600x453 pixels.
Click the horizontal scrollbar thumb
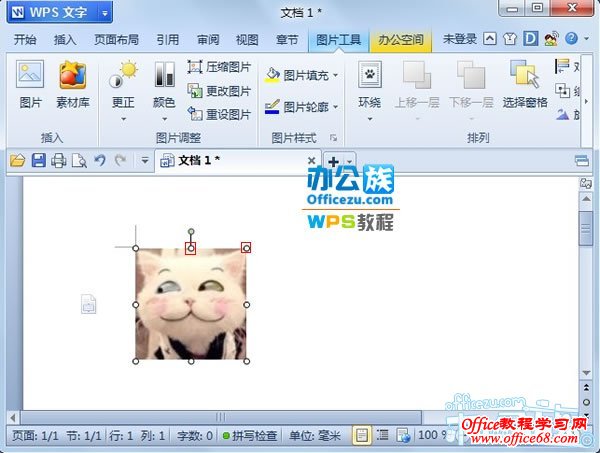tap(221, 417)
